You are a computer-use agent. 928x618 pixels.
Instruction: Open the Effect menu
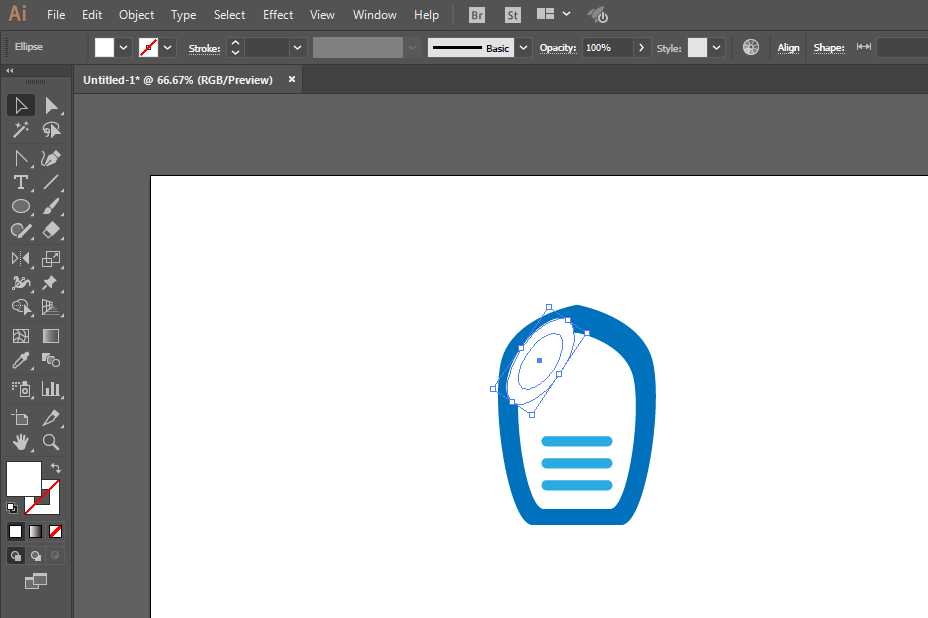[x=278, y=14]
